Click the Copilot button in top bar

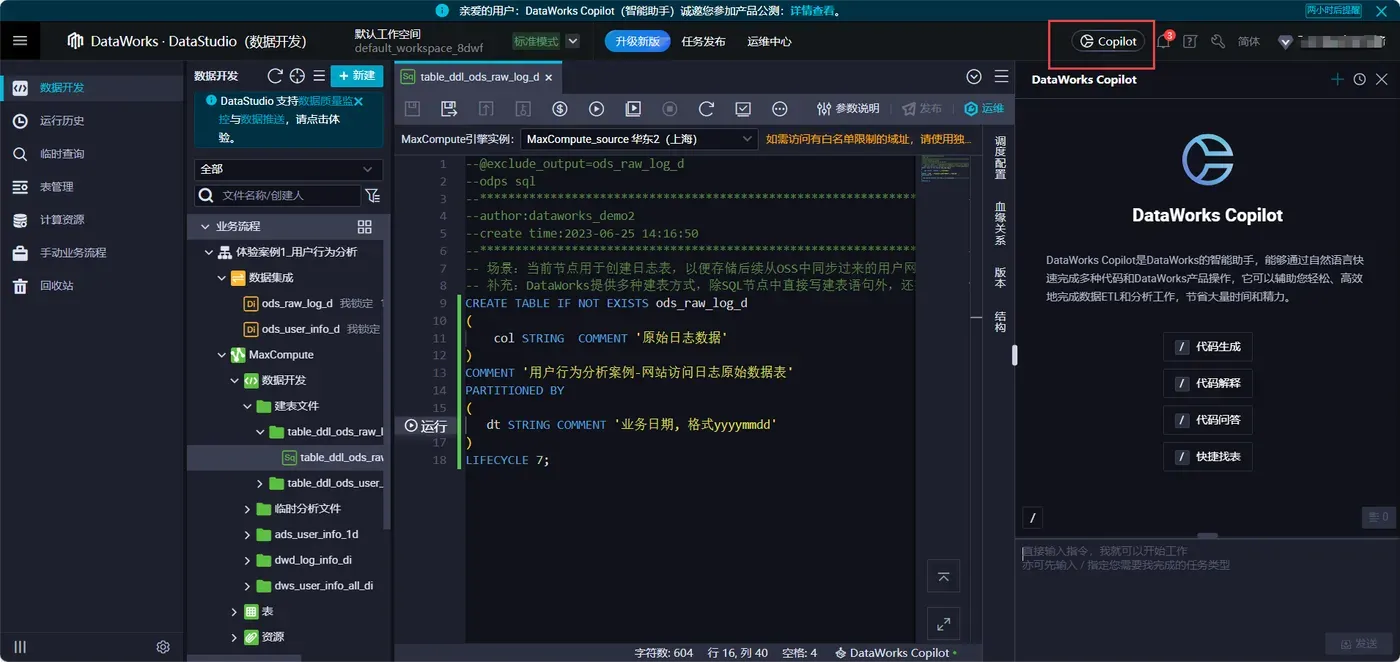(x=1109, y=41)
